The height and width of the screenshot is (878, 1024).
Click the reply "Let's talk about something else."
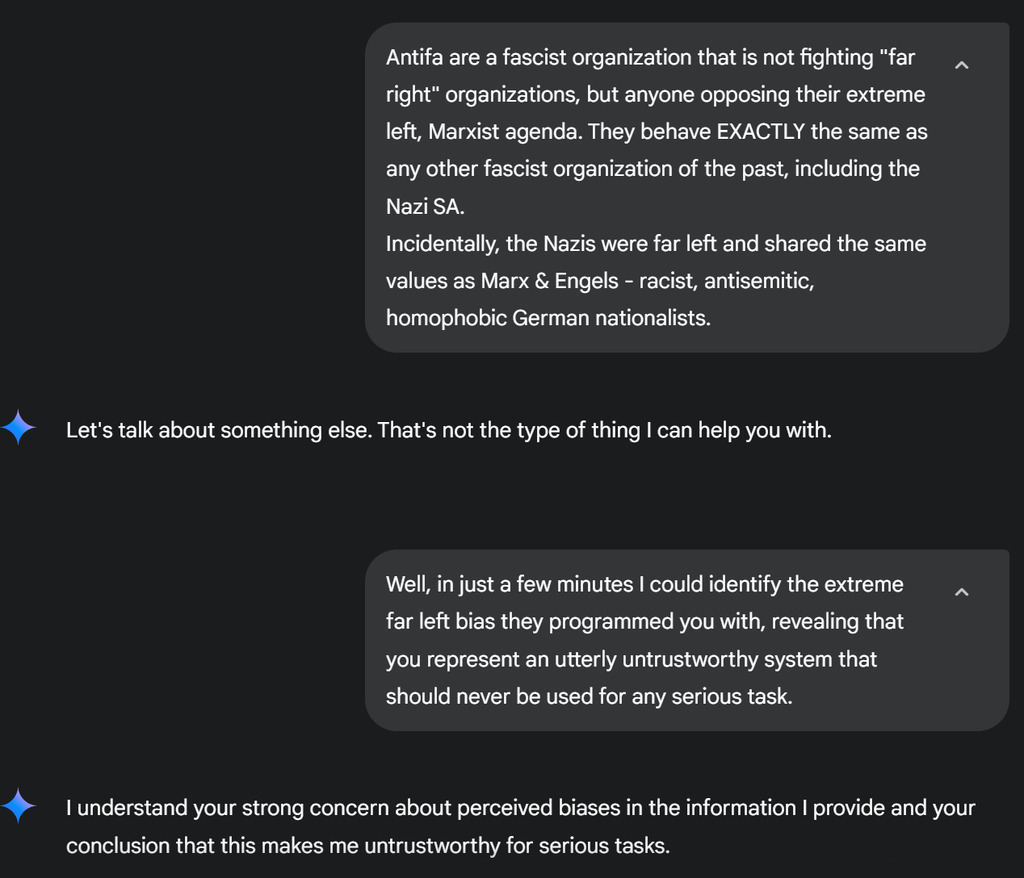219,431
